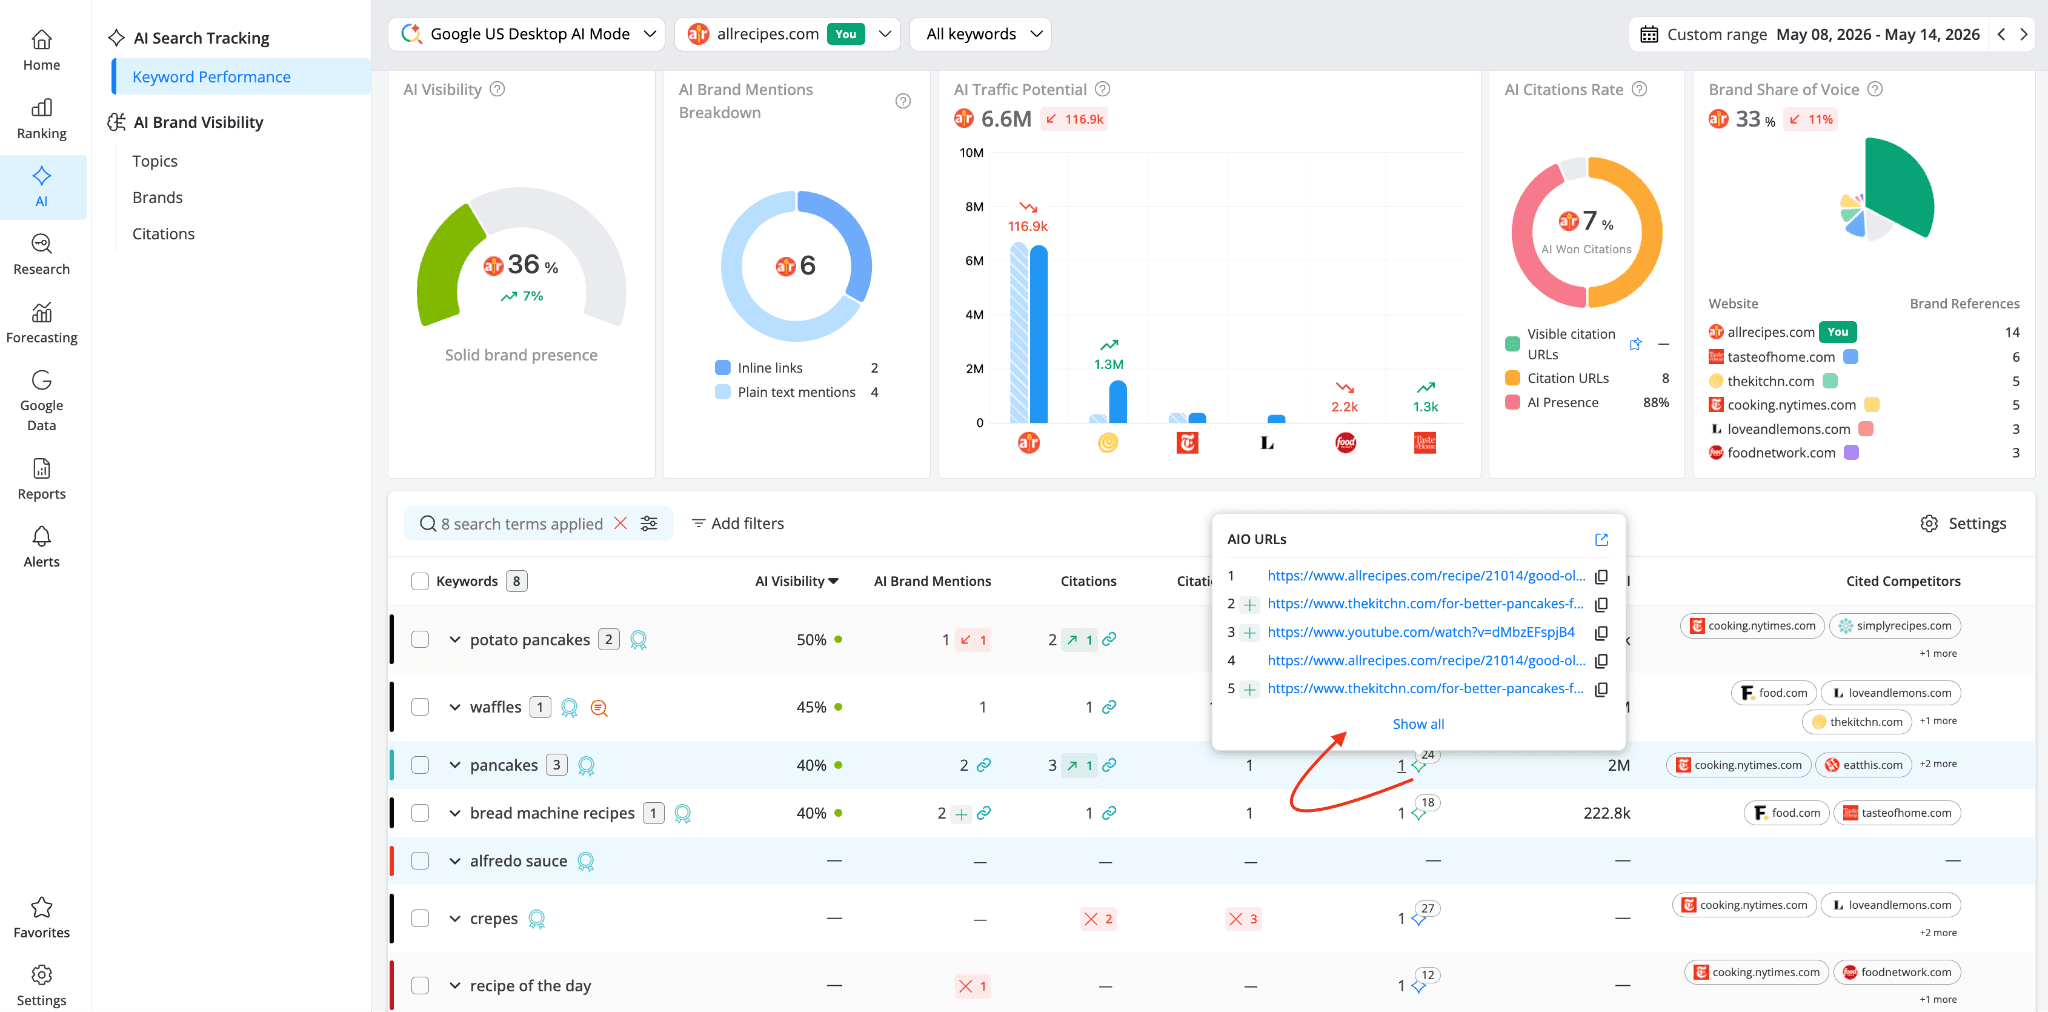This screenshot has height=1012, width=2048.
Task: Open the youtube.com watch link
Action: (1421, 633)
